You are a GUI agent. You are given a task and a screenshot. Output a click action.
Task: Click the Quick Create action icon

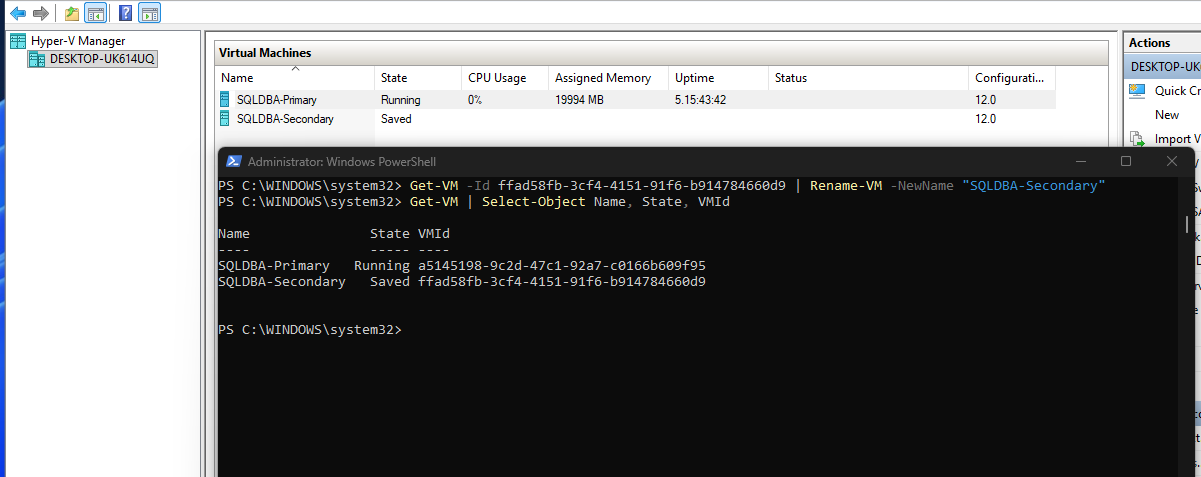click(x=1137, y=91)
